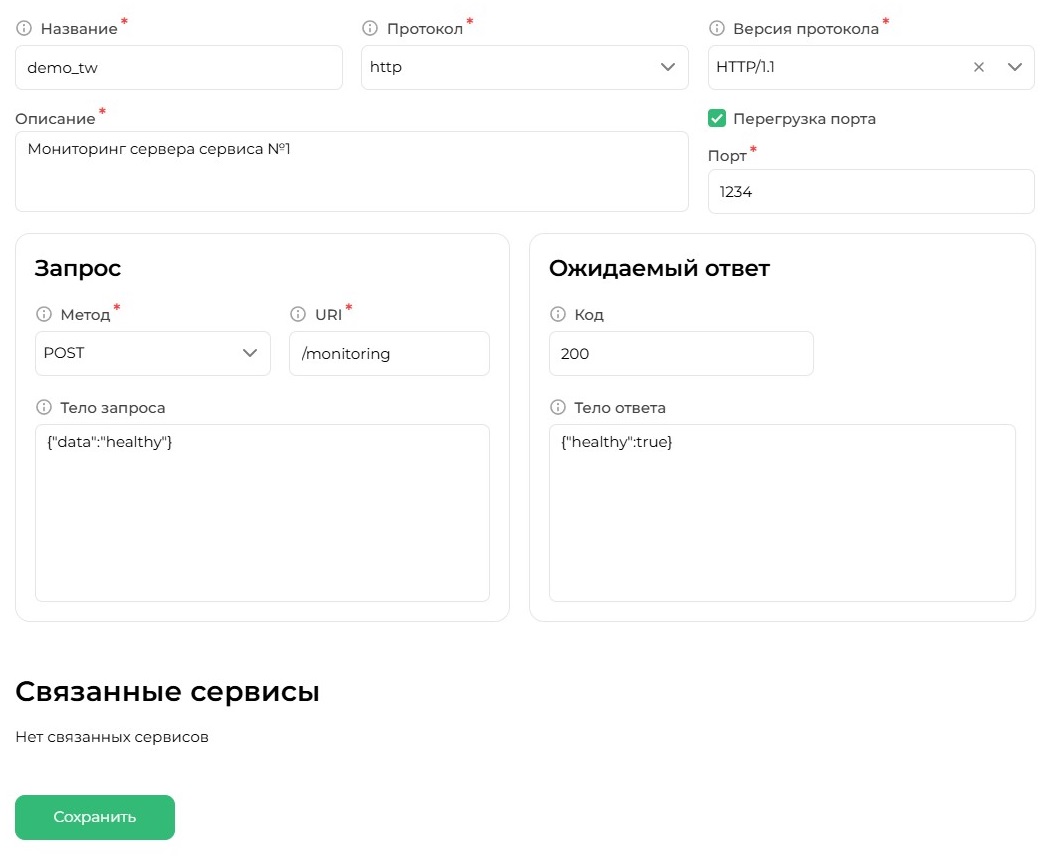The image size is (1050, 863).
Task: Open the Протокол dropdown
Action: pyautogui.click(x=667, y=66)
